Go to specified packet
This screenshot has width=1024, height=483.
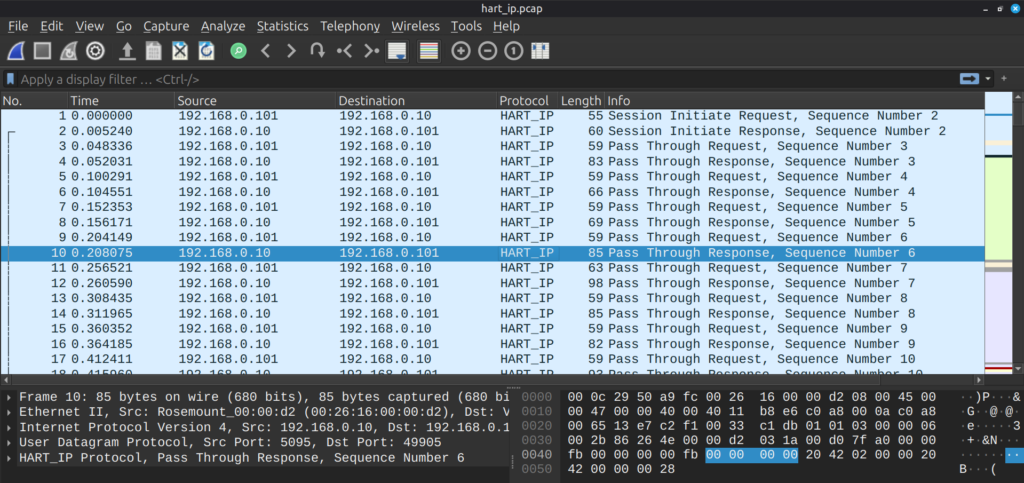point(317,51)
